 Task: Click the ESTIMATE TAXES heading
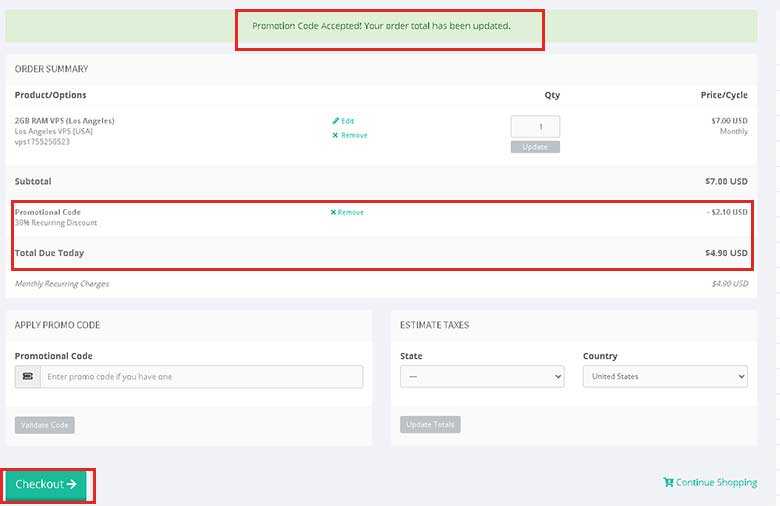435,325
